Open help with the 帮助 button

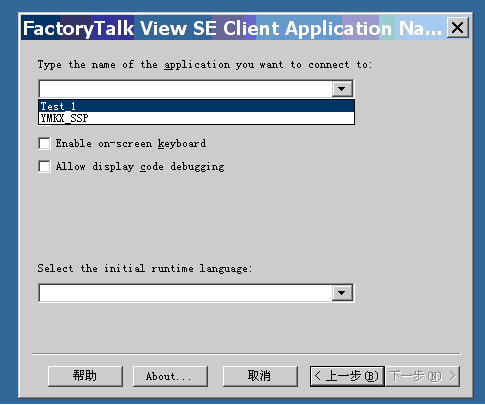pyautogui.click(x=85, y=376)
